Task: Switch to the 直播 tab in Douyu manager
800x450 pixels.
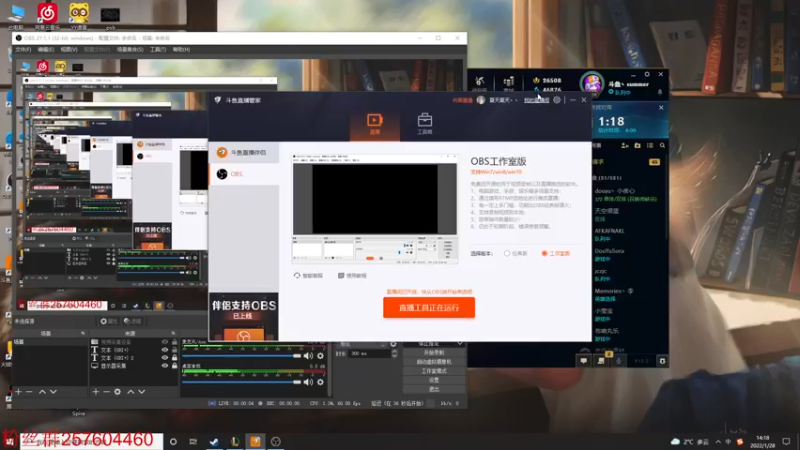Action: [x=374, y=124]
